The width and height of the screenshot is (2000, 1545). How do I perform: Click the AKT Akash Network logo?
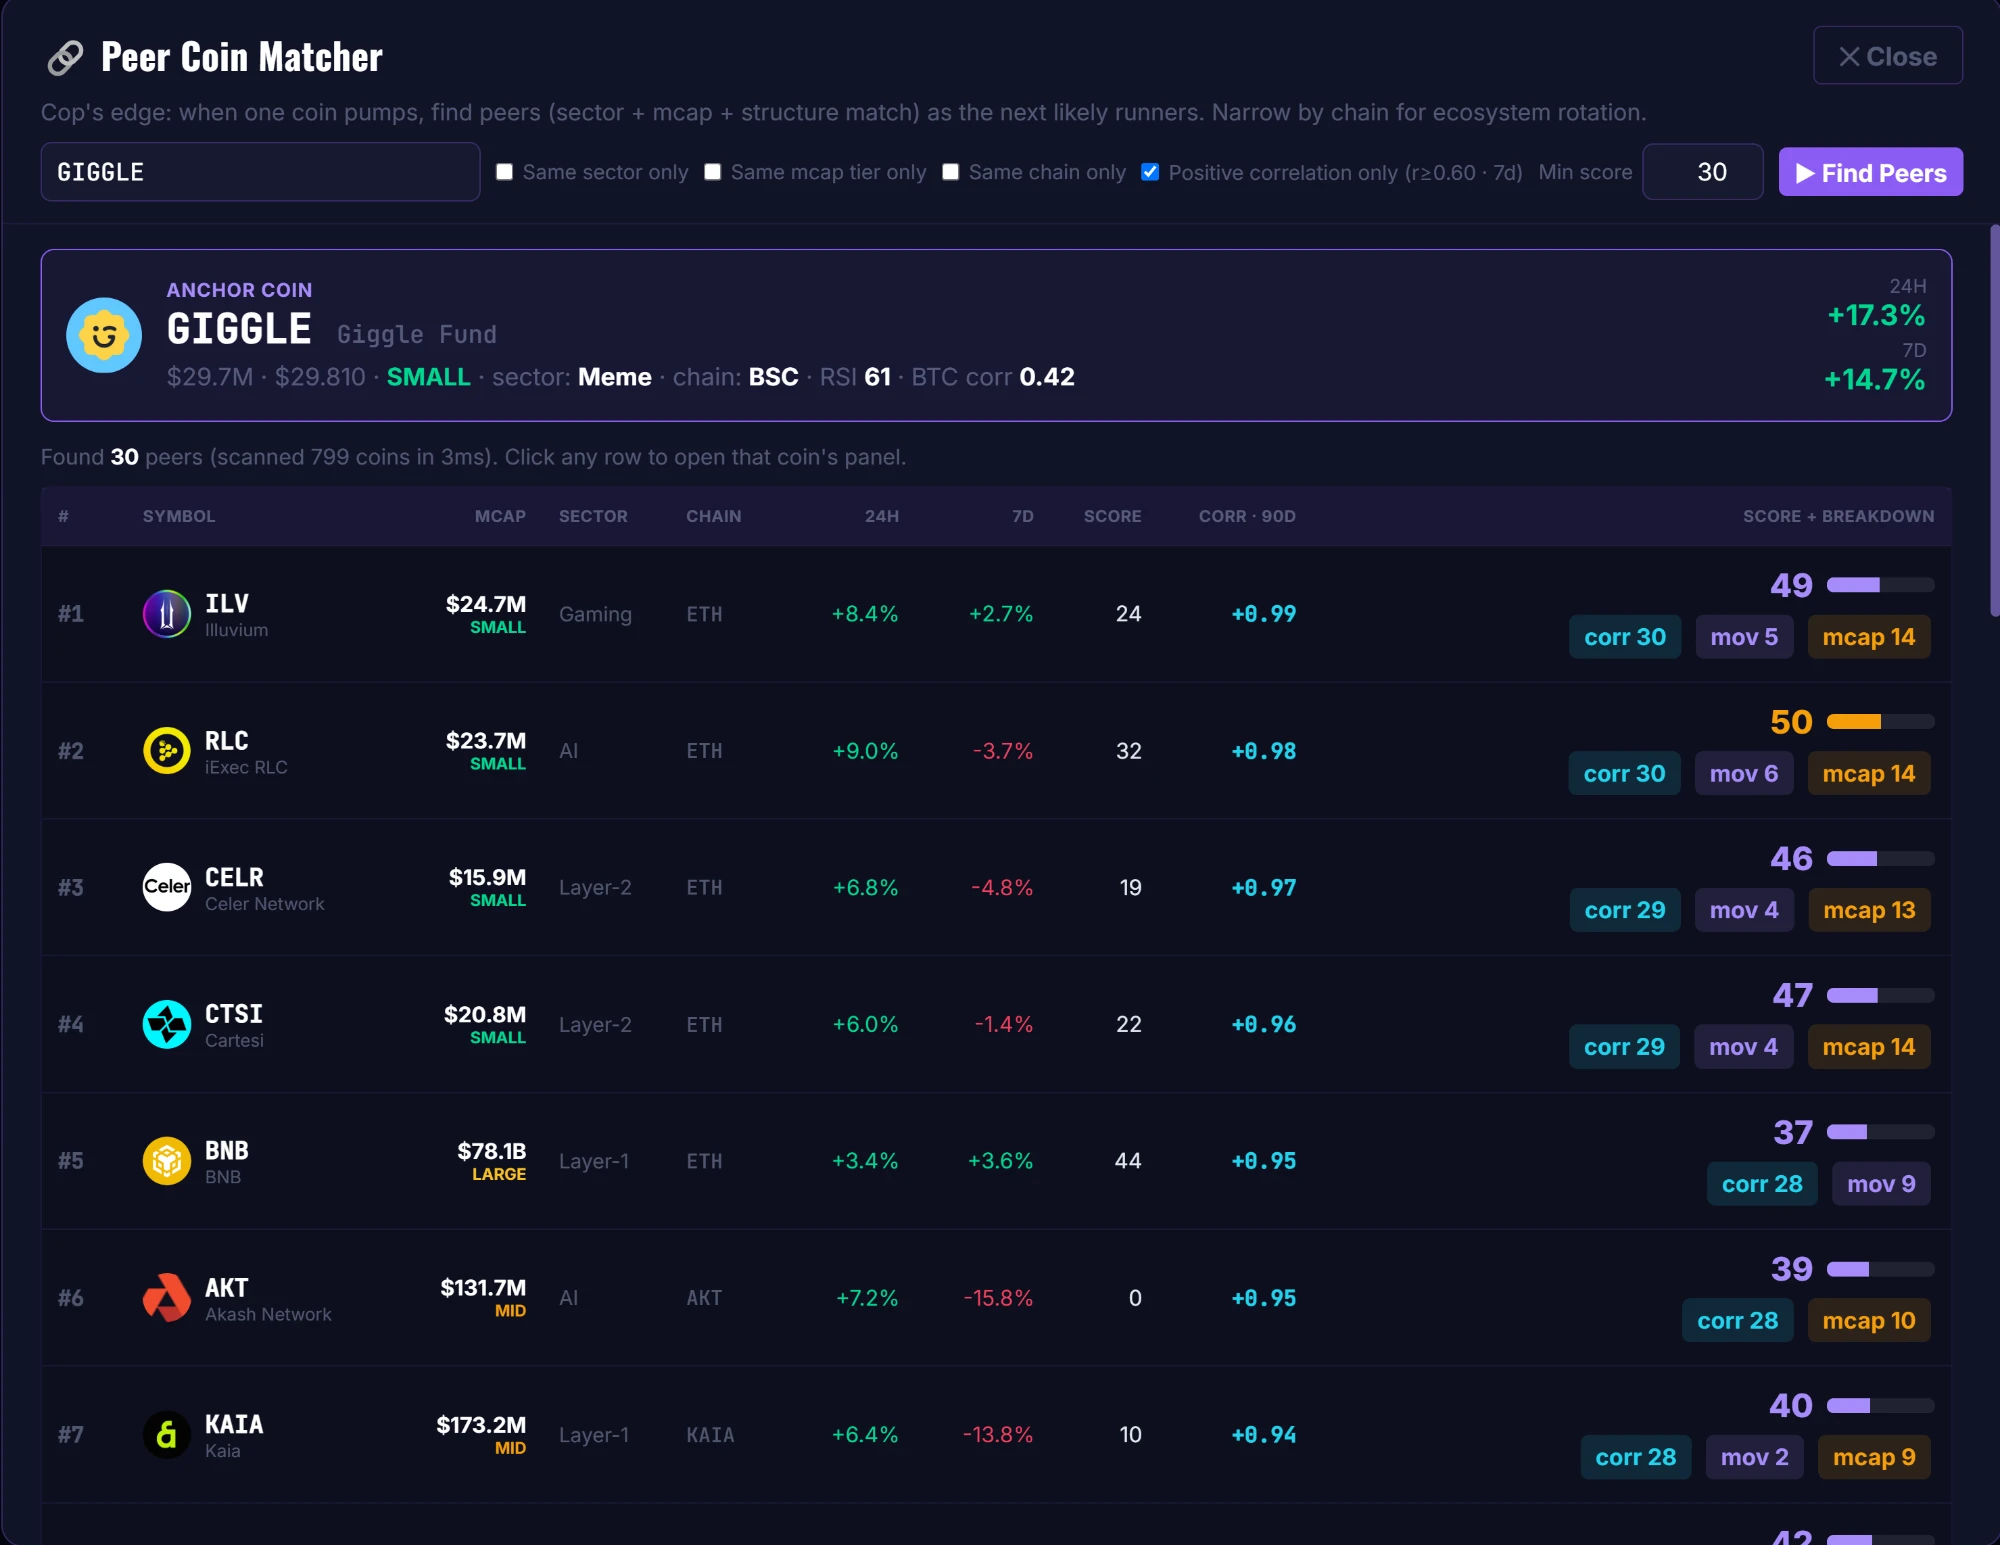tap(167, 1298)
